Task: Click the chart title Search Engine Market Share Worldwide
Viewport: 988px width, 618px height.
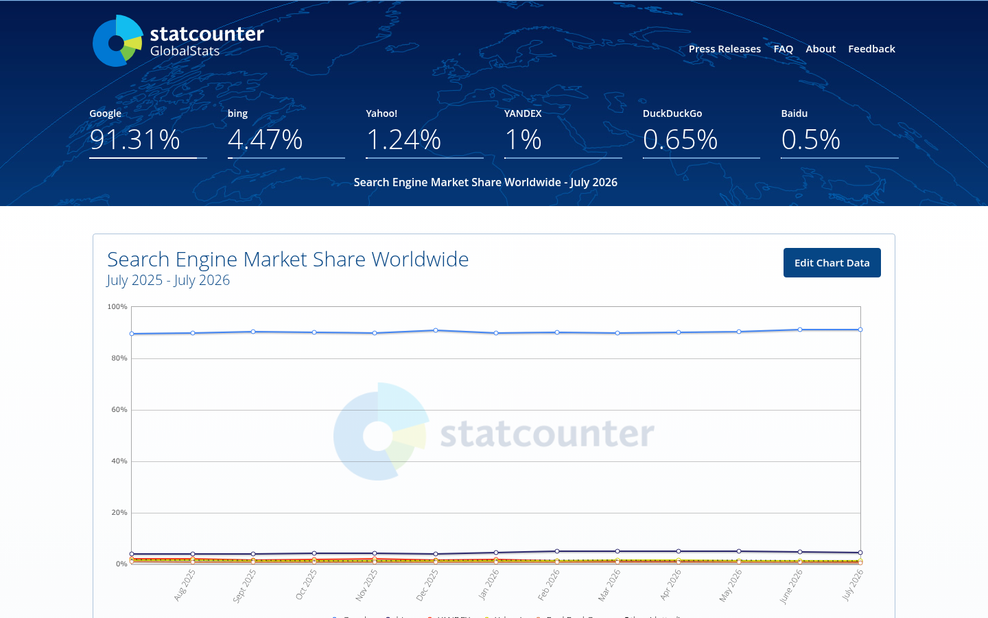Action: [x=287, y=259]
